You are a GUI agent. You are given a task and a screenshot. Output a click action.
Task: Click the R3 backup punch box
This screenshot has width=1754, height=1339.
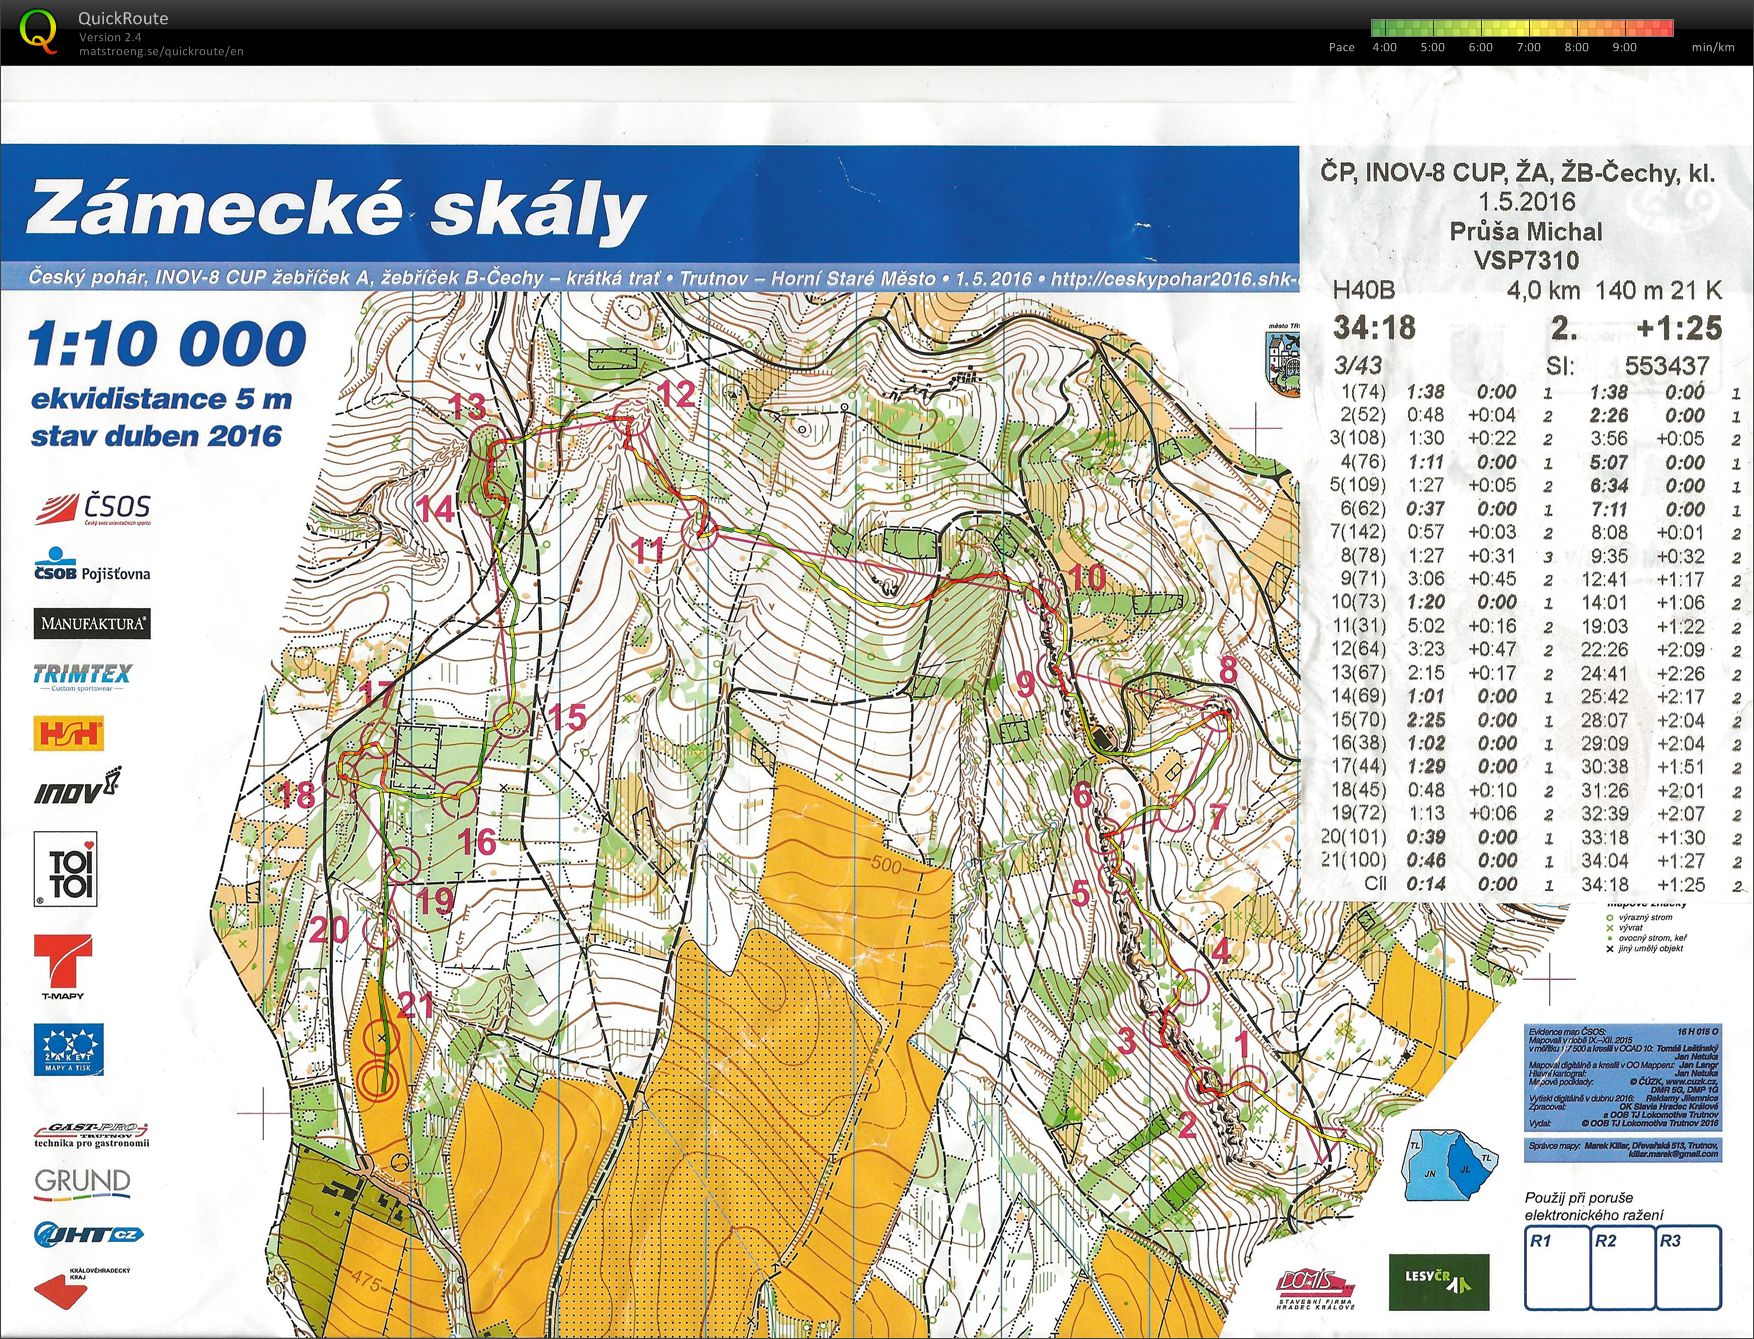coord(1688,1267)
